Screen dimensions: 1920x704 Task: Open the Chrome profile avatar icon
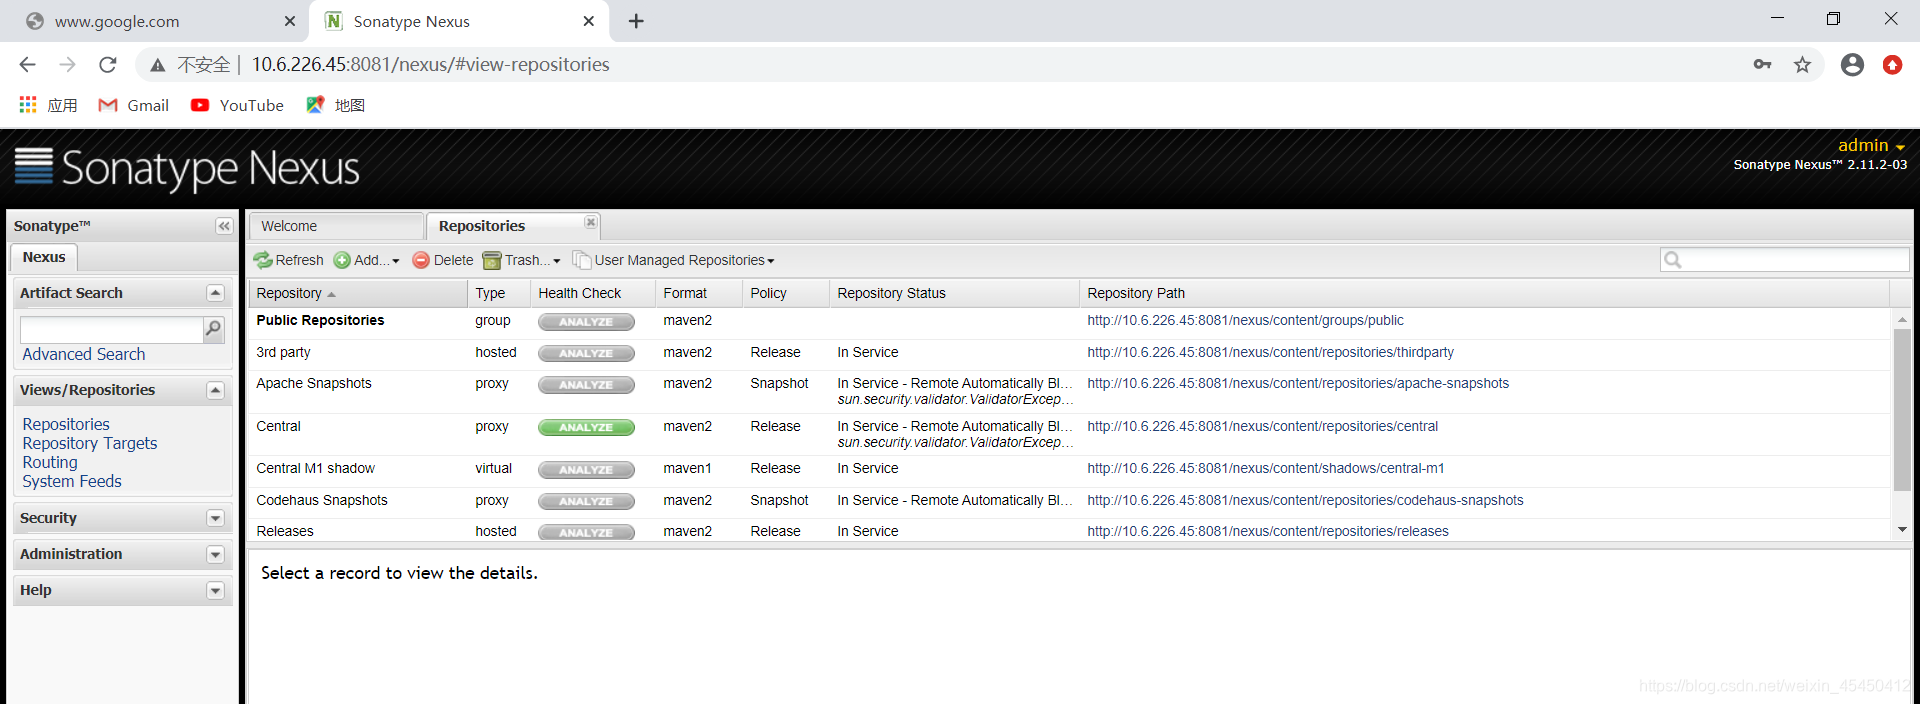(x=1852, y=65)
